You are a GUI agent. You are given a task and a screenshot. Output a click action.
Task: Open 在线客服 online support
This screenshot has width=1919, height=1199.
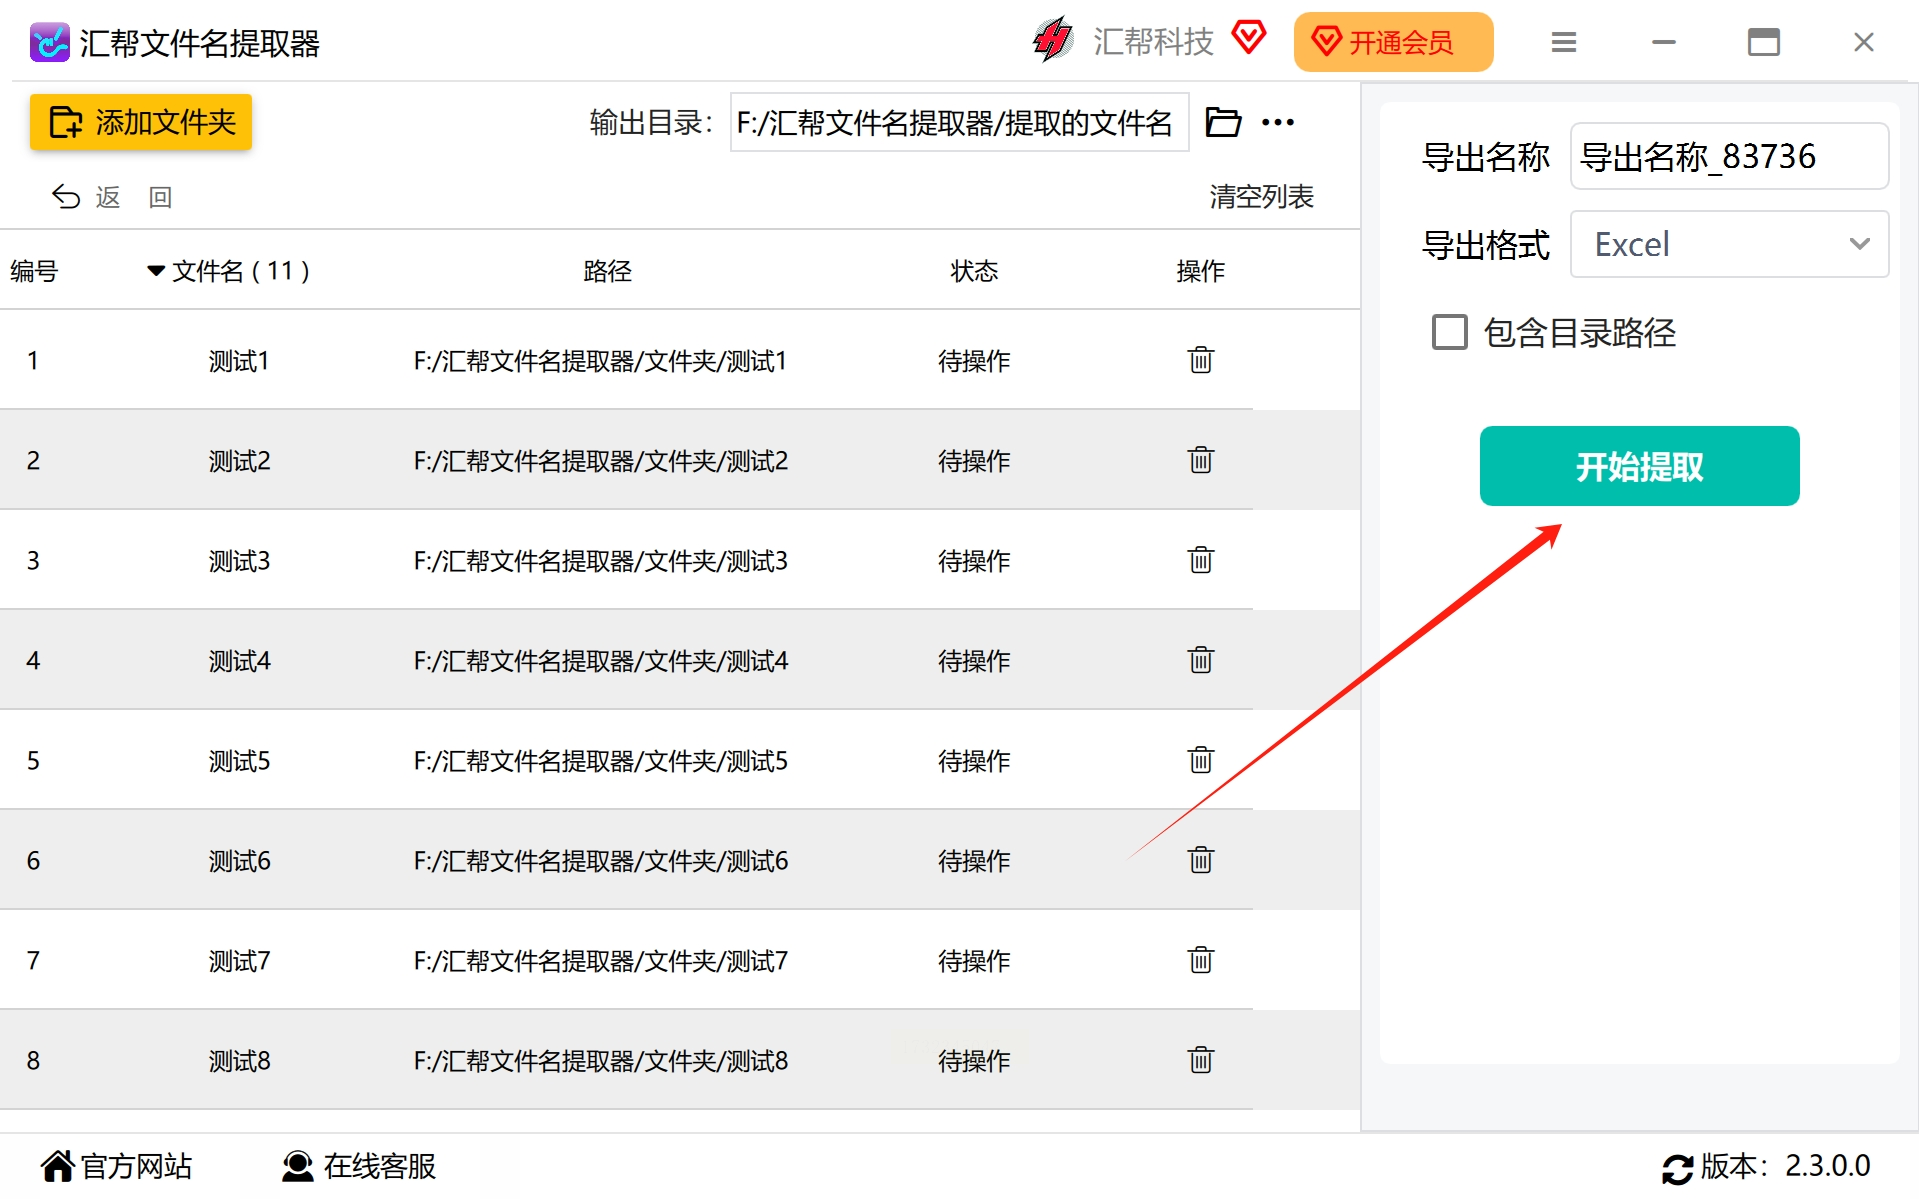359,1166
